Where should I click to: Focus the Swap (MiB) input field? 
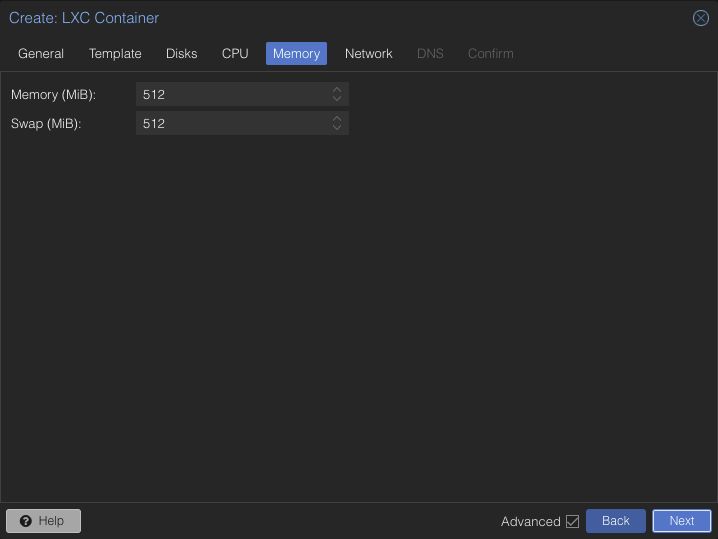coord(230,124)
